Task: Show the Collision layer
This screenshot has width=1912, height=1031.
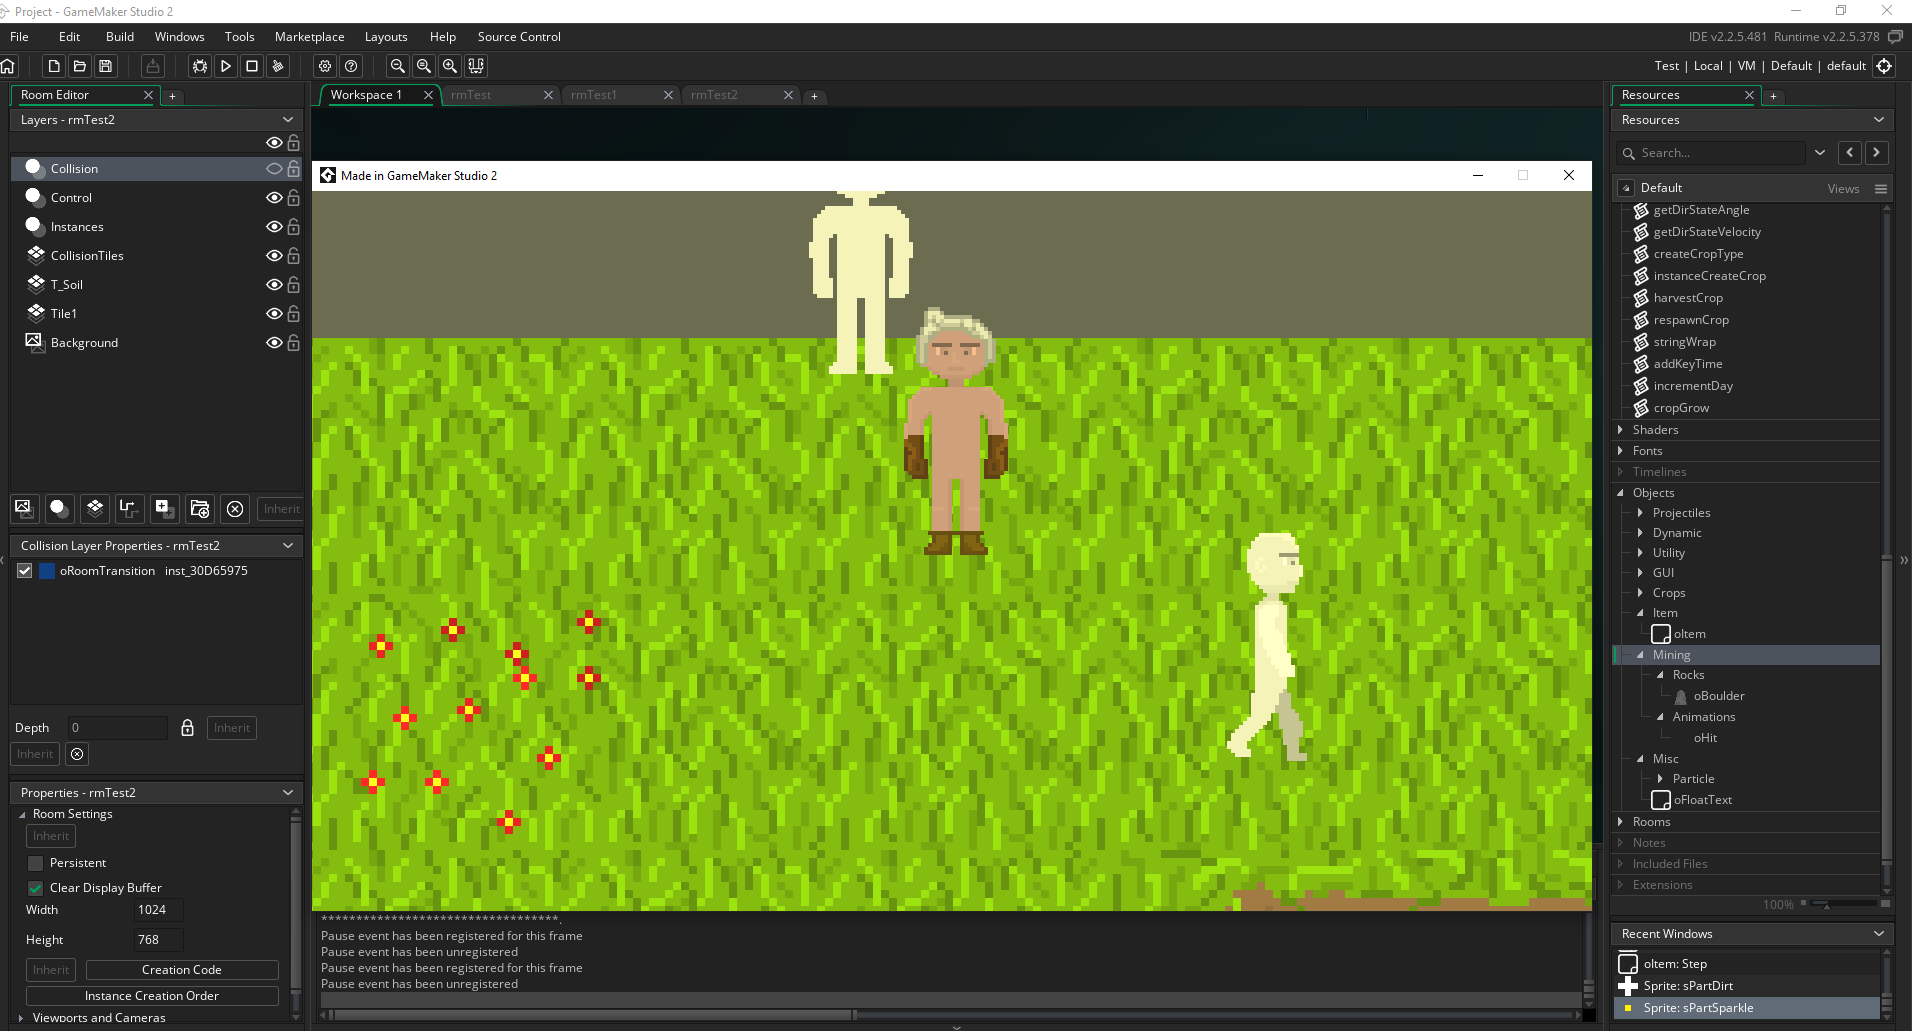Action: [x=274, y=169]
